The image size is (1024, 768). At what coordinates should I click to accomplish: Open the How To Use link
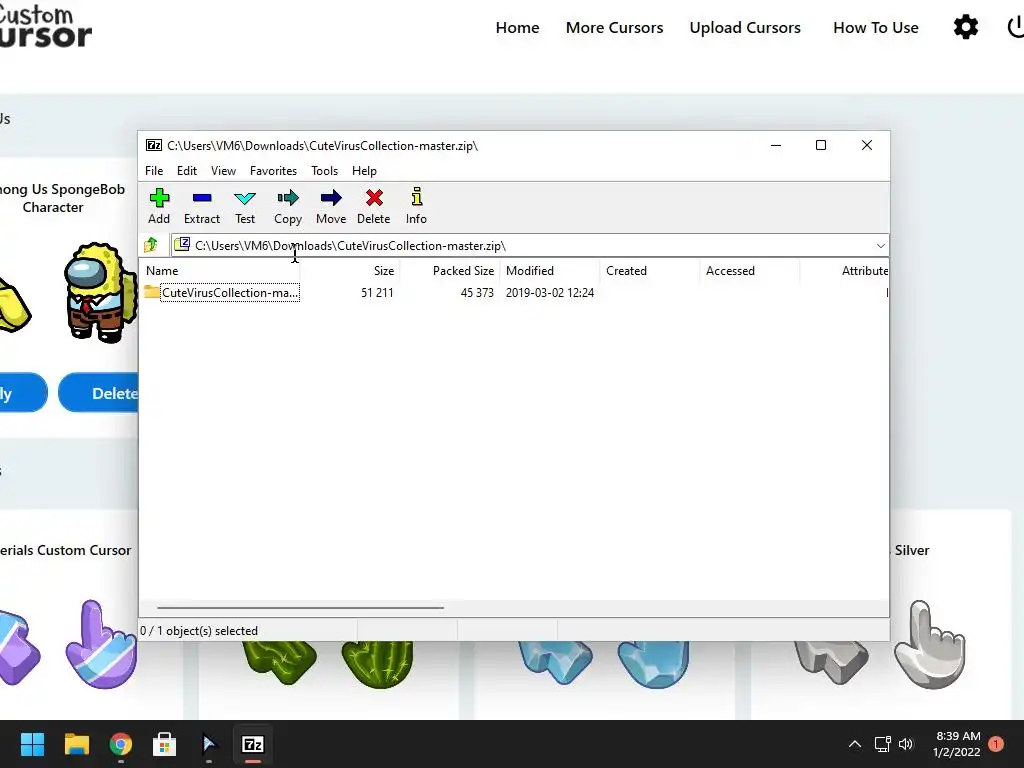(876, 27)
